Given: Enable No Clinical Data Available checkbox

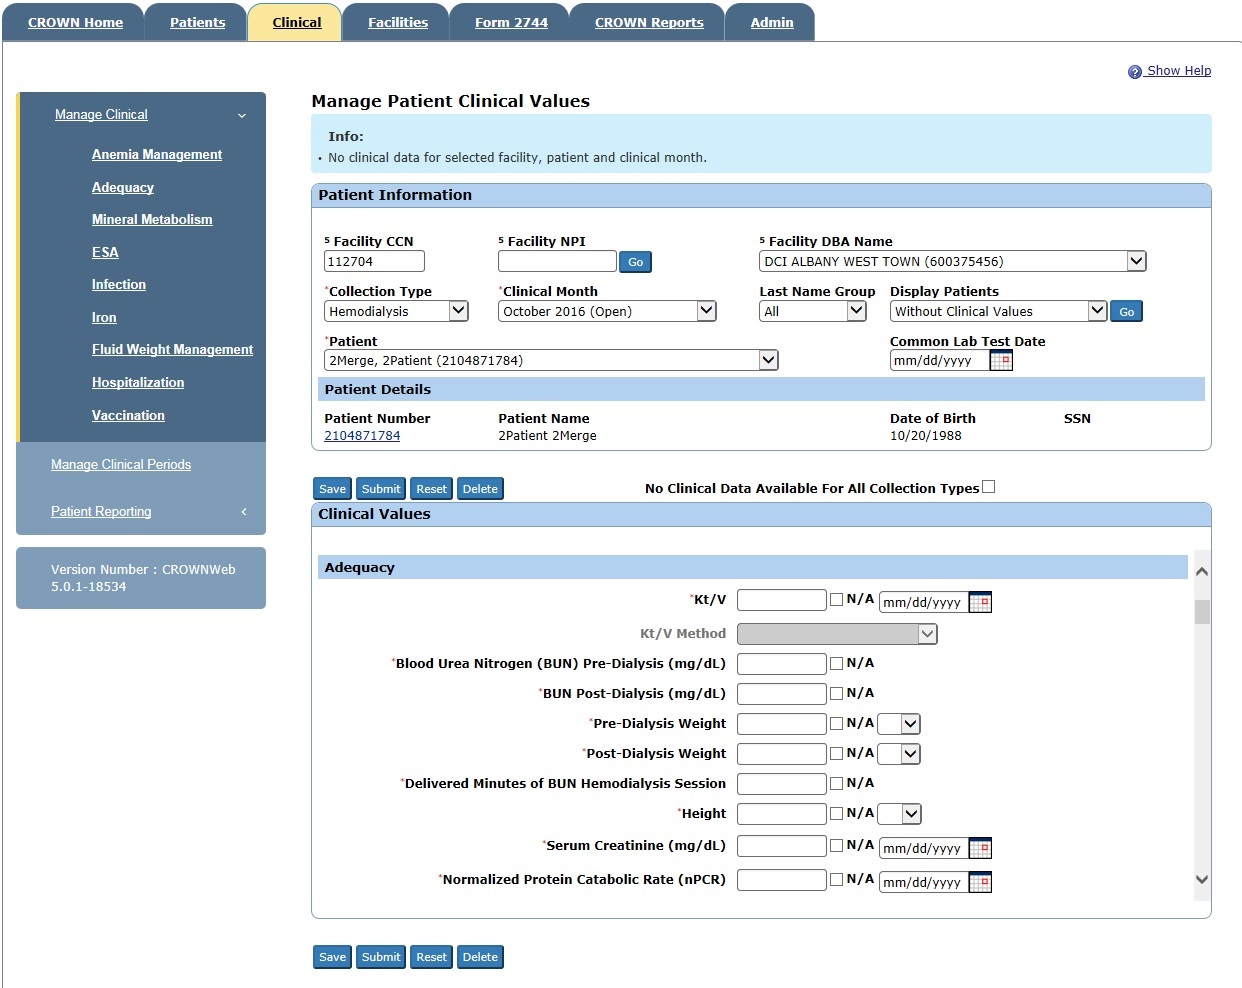Looking at the screenshot, I should tap(988, 487).
